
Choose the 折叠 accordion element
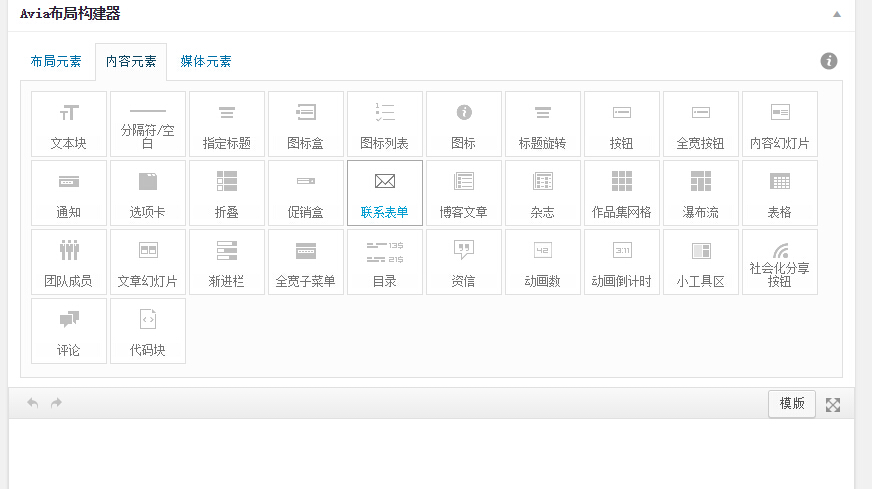[x=227, y=193]
